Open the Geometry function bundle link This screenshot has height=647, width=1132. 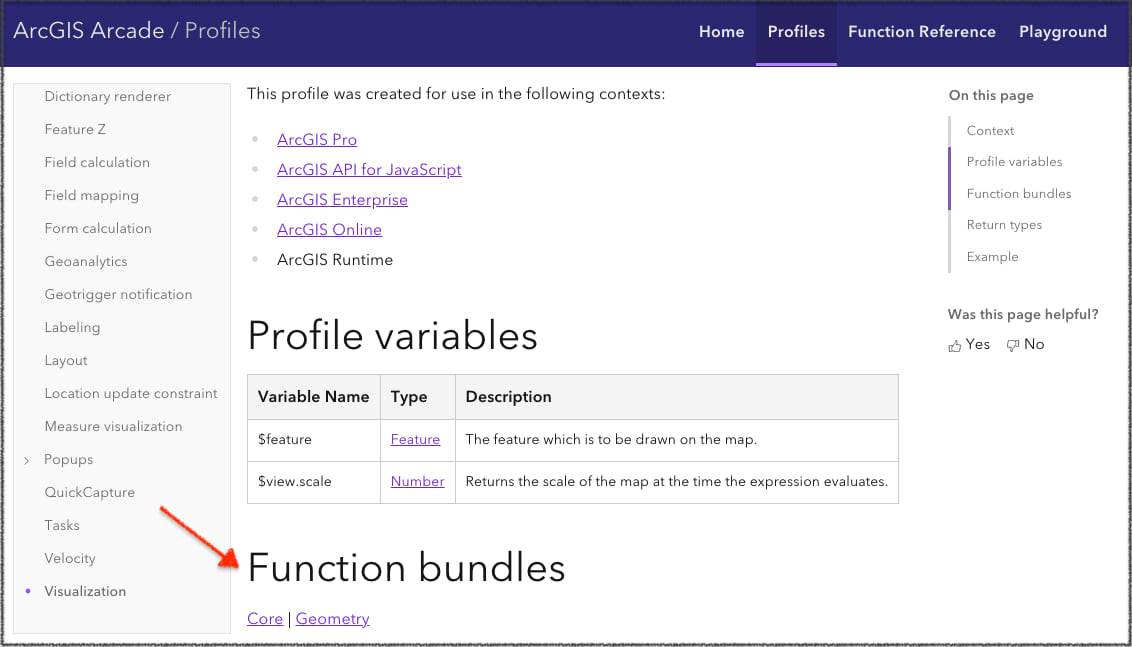point(332,618)
